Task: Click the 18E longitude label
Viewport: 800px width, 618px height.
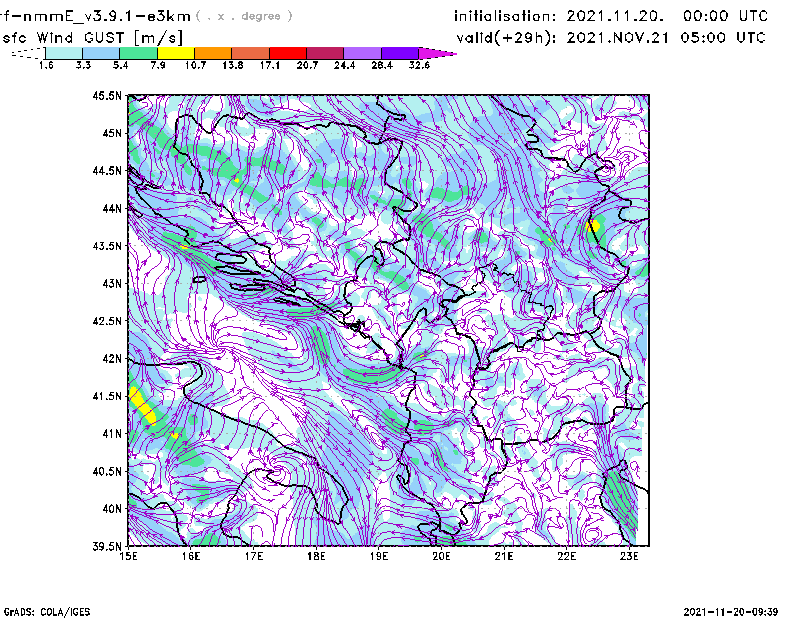Action: point(316,556)
